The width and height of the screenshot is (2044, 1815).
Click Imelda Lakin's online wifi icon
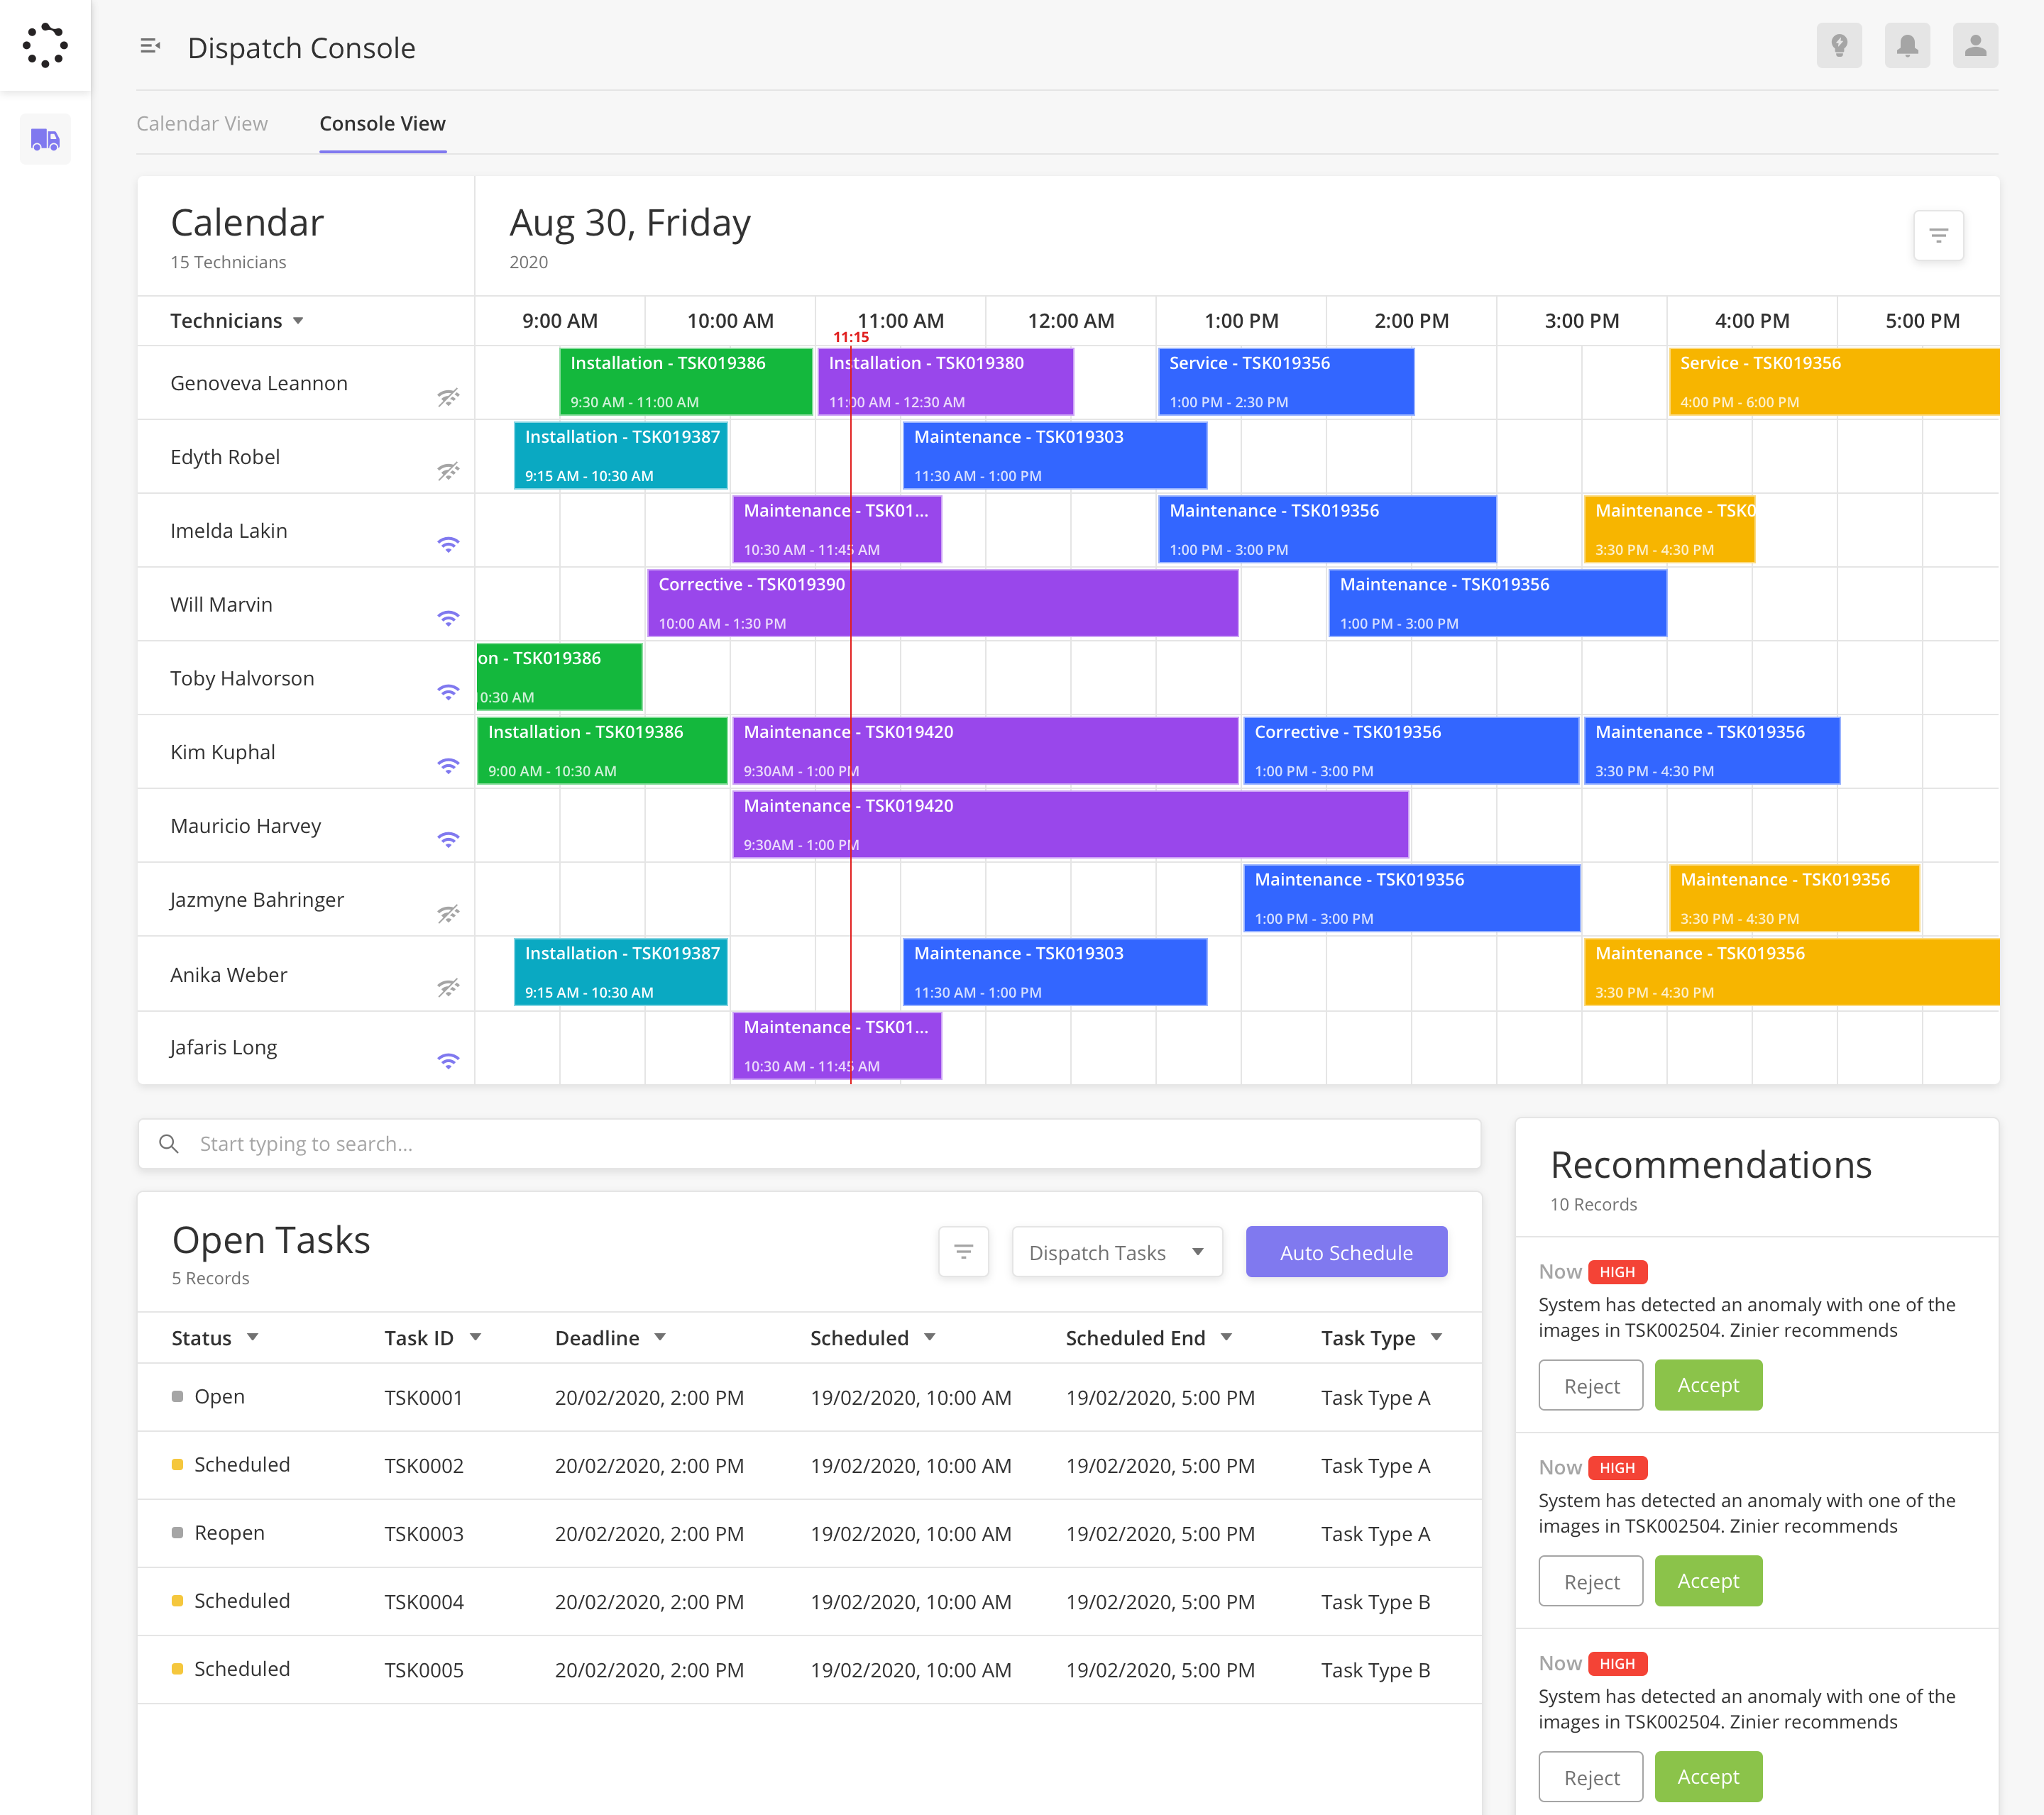coord(448,545)
